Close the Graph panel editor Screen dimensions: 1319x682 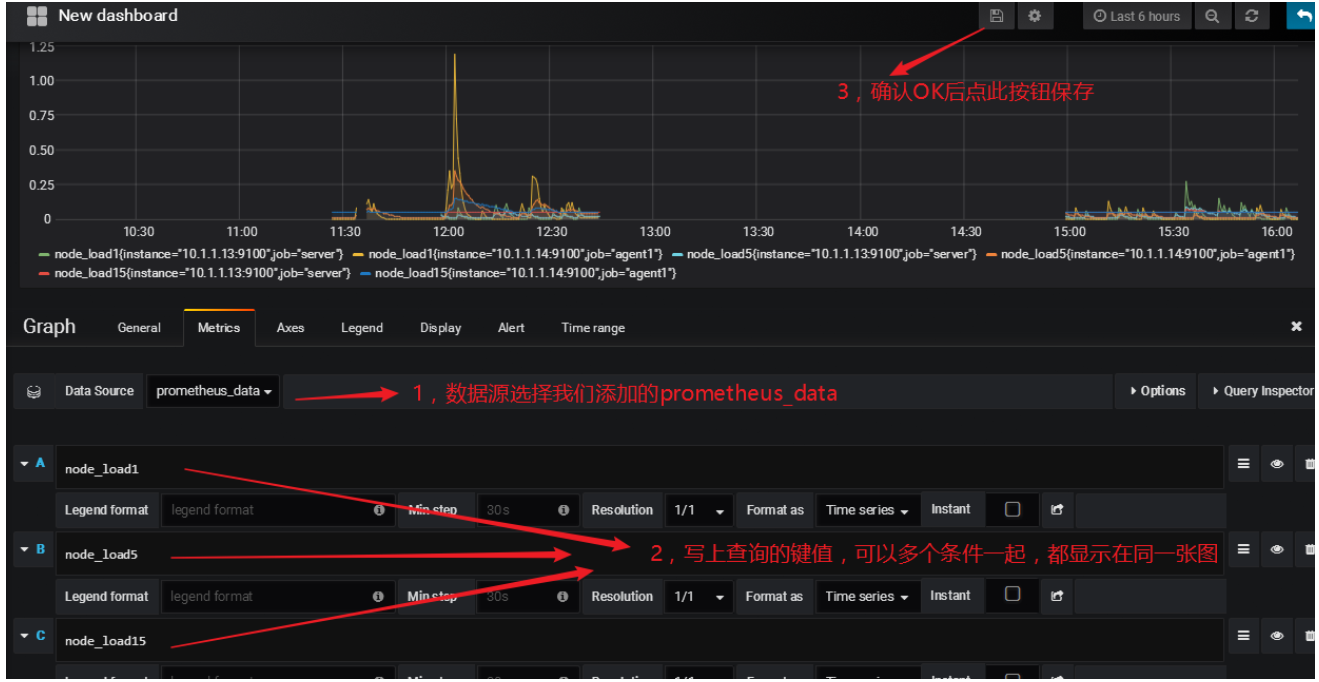[x=1296, y=327]
